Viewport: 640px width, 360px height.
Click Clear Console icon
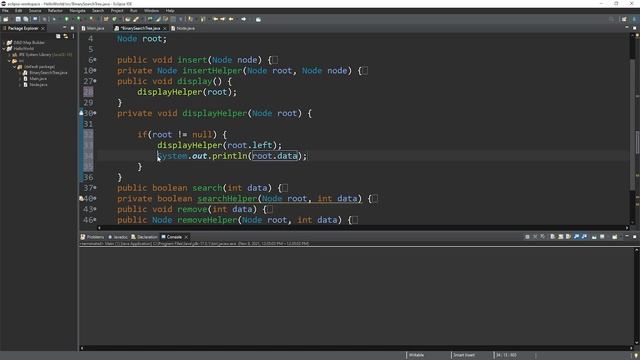click(x=553, y=237)
